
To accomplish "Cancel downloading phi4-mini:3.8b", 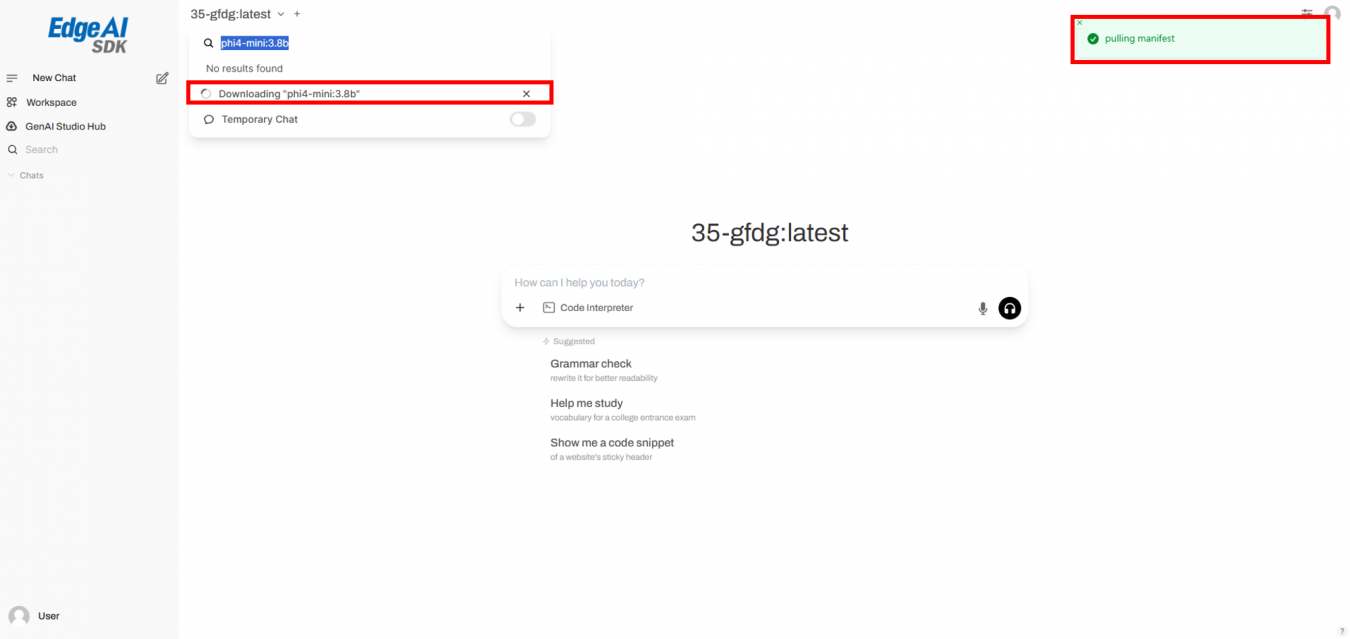I will (526, 94).
